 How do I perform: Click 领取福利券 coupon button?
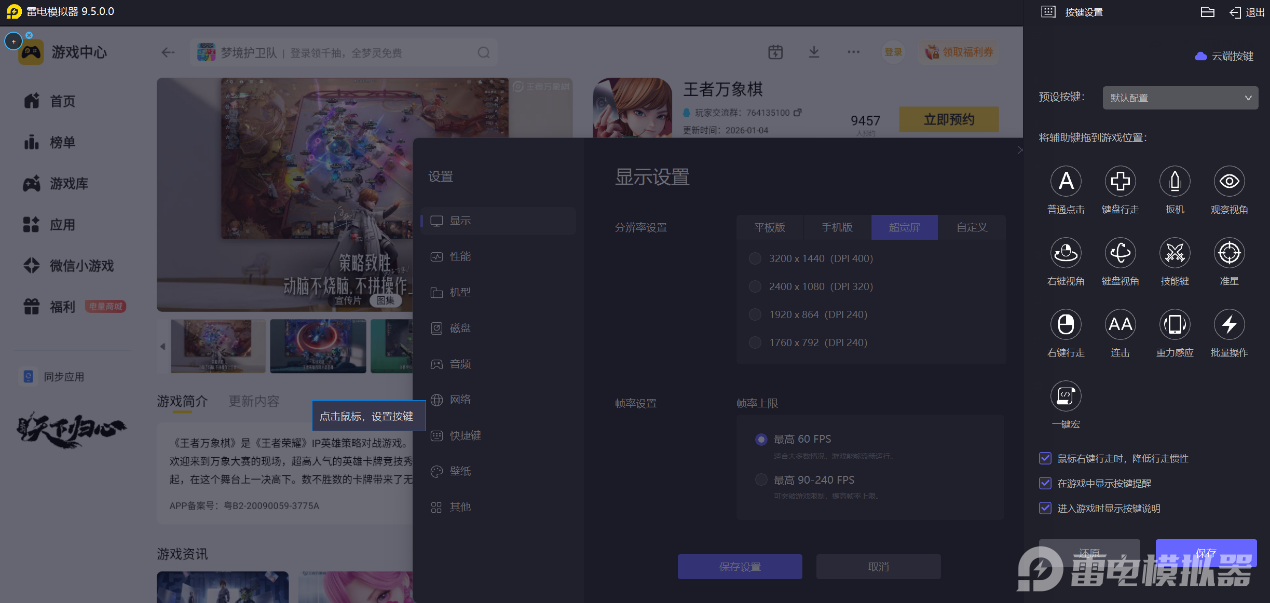(x=959, y=52)
